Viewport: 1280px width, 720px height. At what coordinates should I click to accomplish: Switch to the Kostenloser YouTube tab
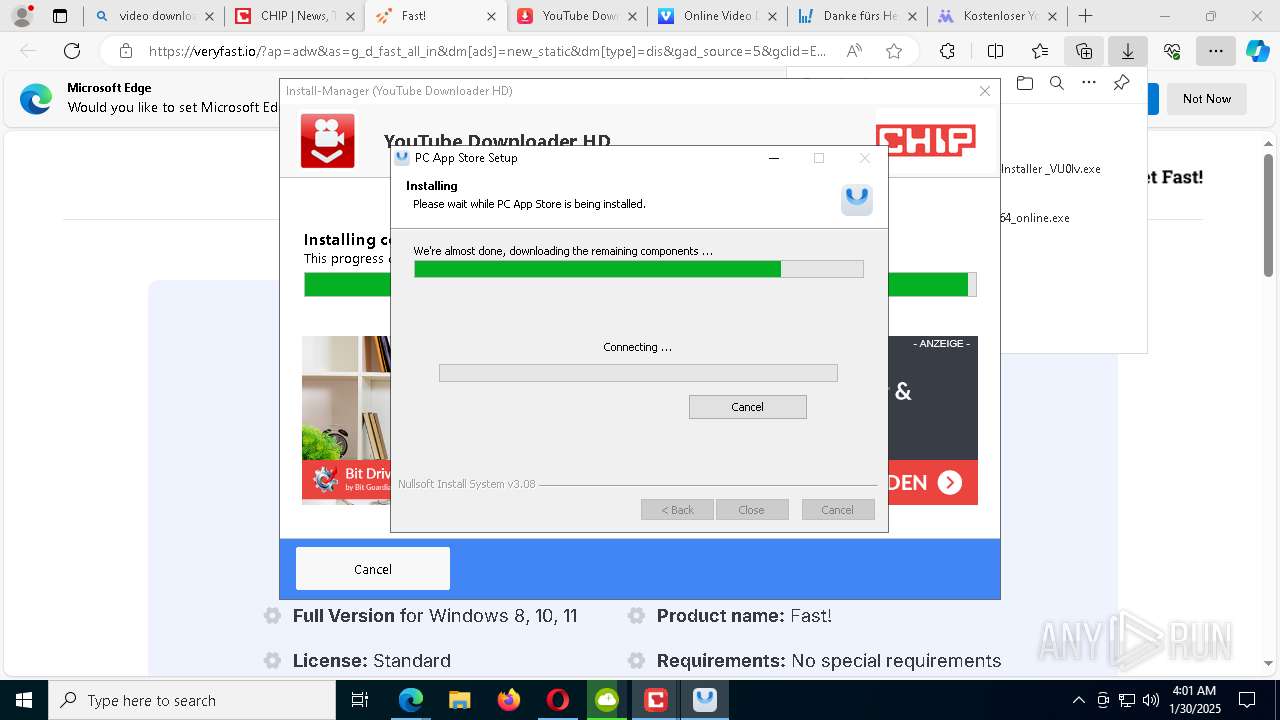click(x=997, y=16)
